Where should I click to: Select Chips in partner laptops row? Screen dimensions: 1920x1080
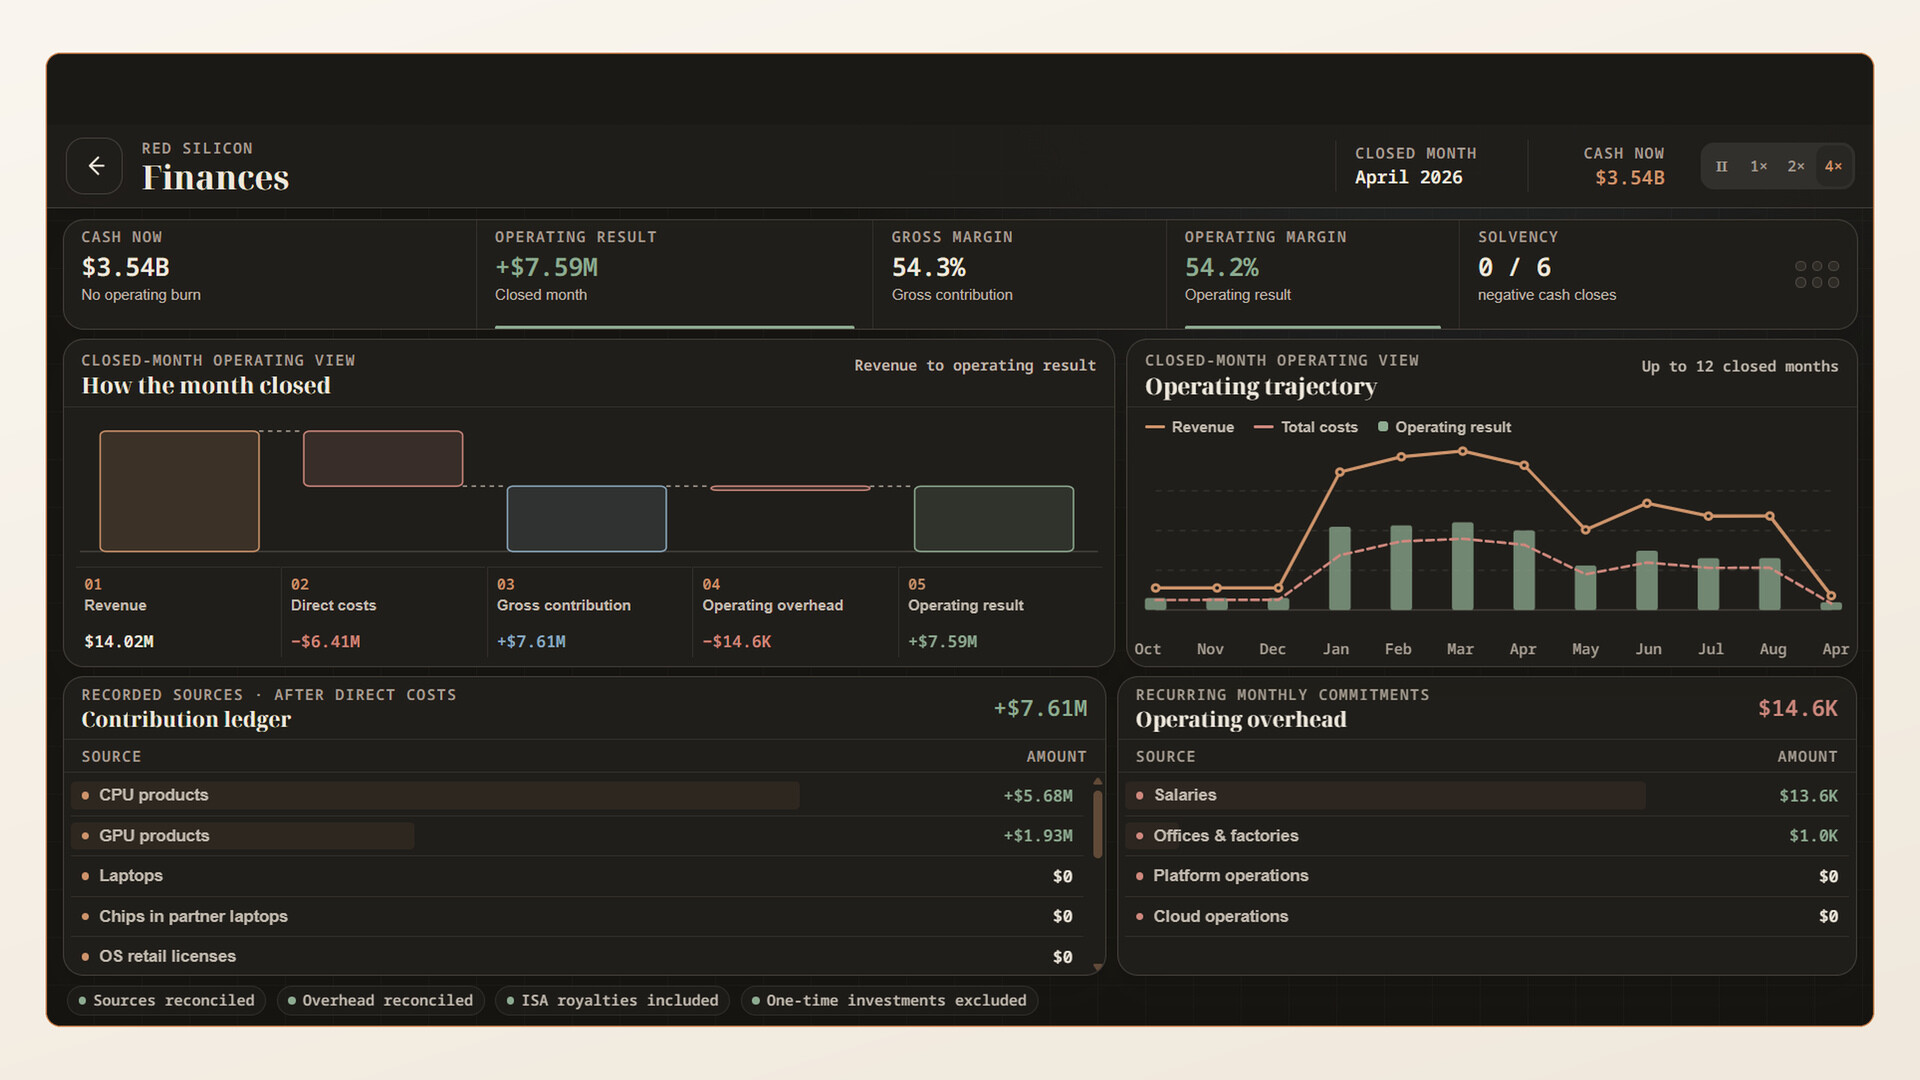click(578, 916)
